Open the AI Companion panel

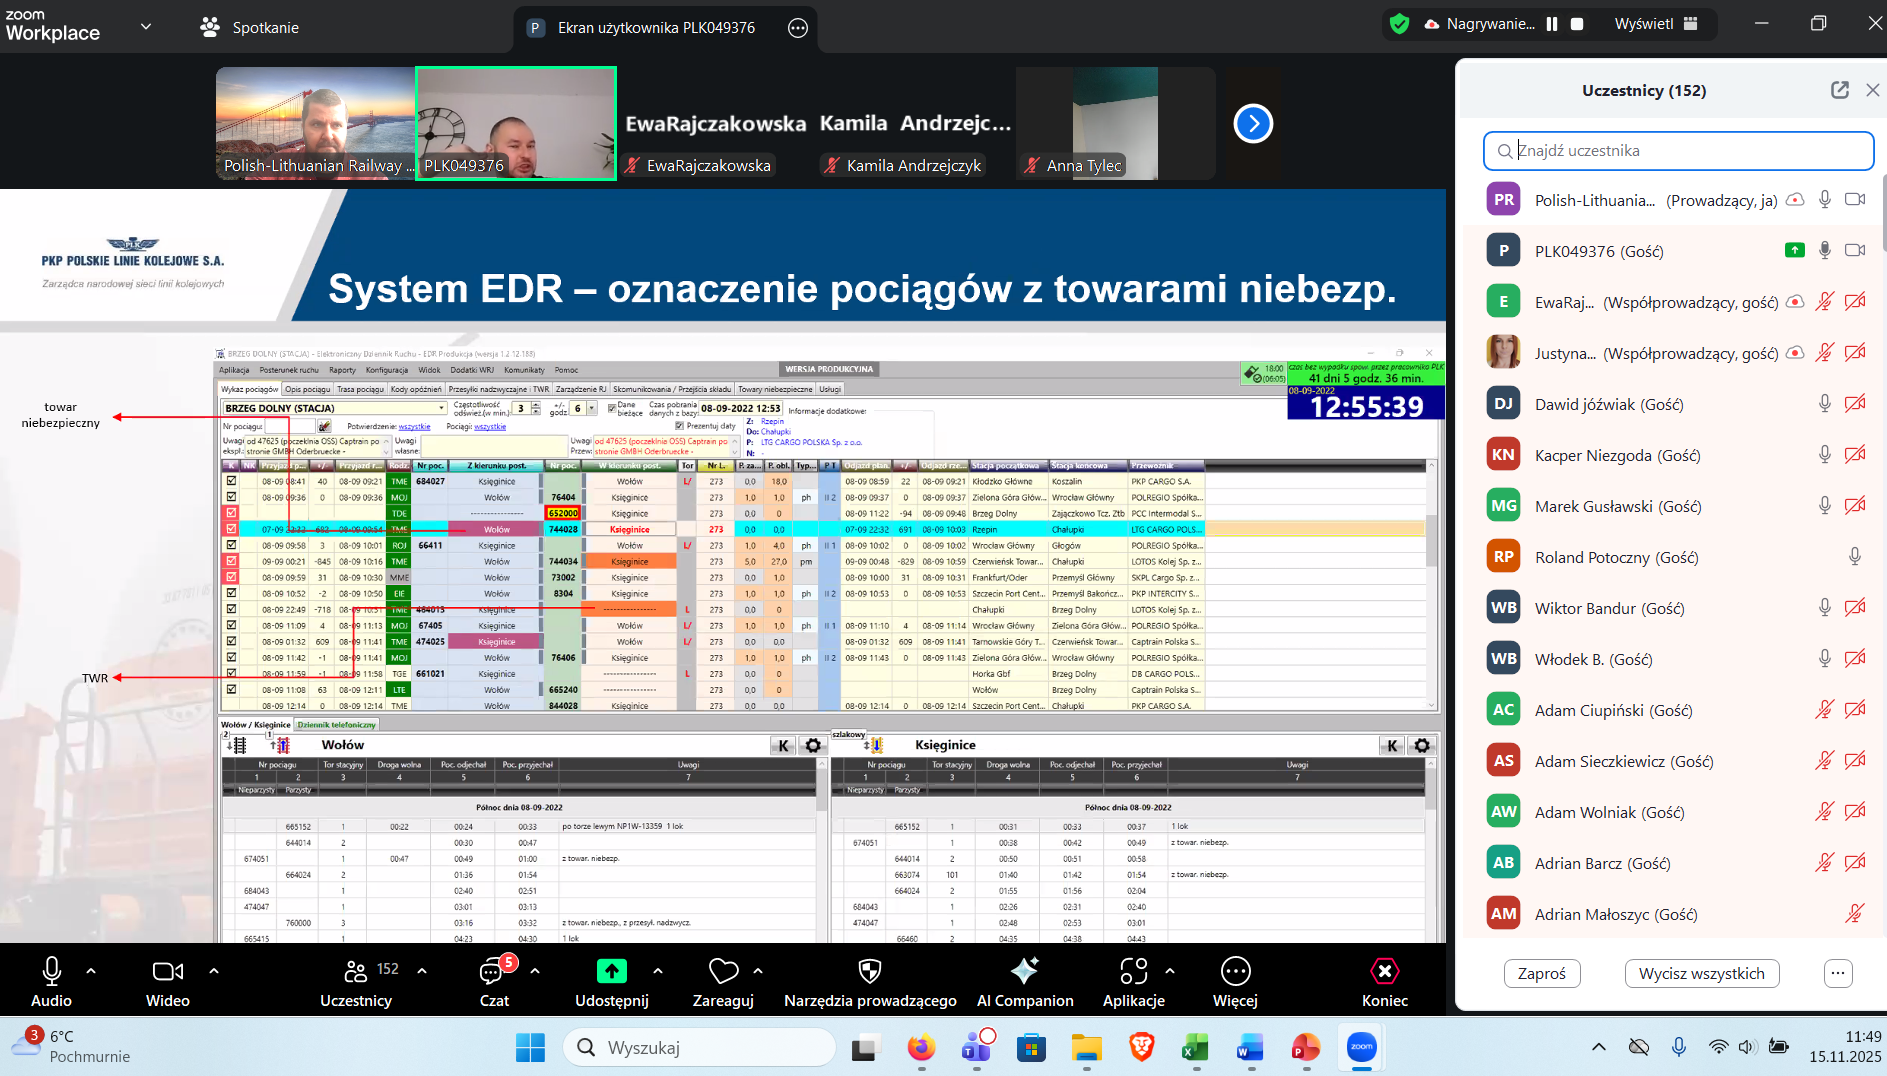pyautogui.click(x=1024, y=971)
